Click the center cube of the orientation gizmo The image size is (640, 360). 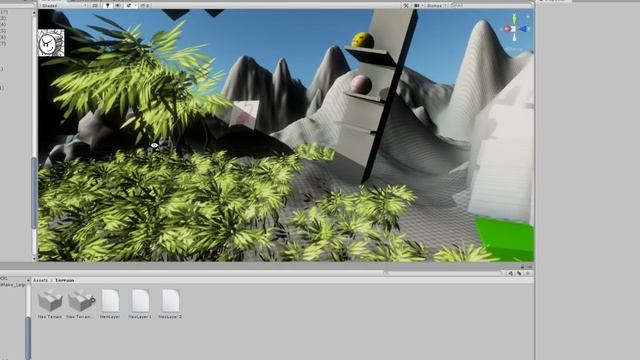(x=514, y=29)
